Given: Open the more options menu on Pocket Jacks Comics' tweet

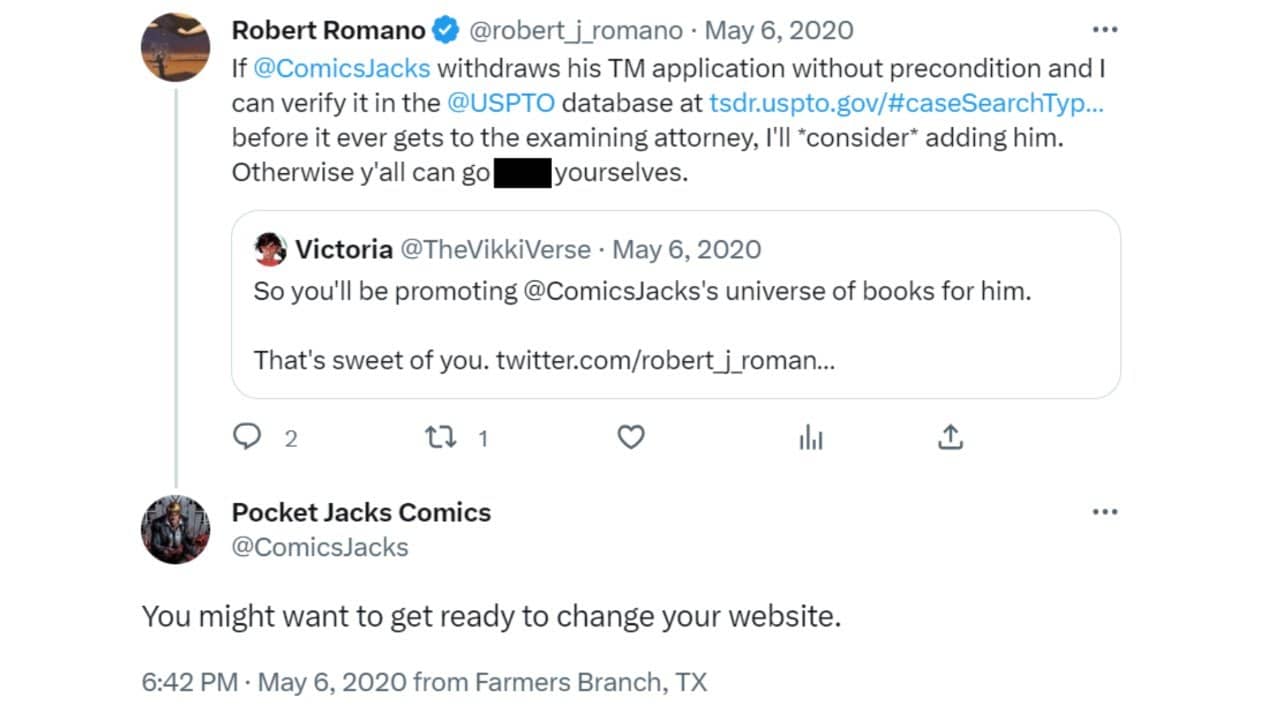Looking at the screenshot, I should click(1104, 512).
